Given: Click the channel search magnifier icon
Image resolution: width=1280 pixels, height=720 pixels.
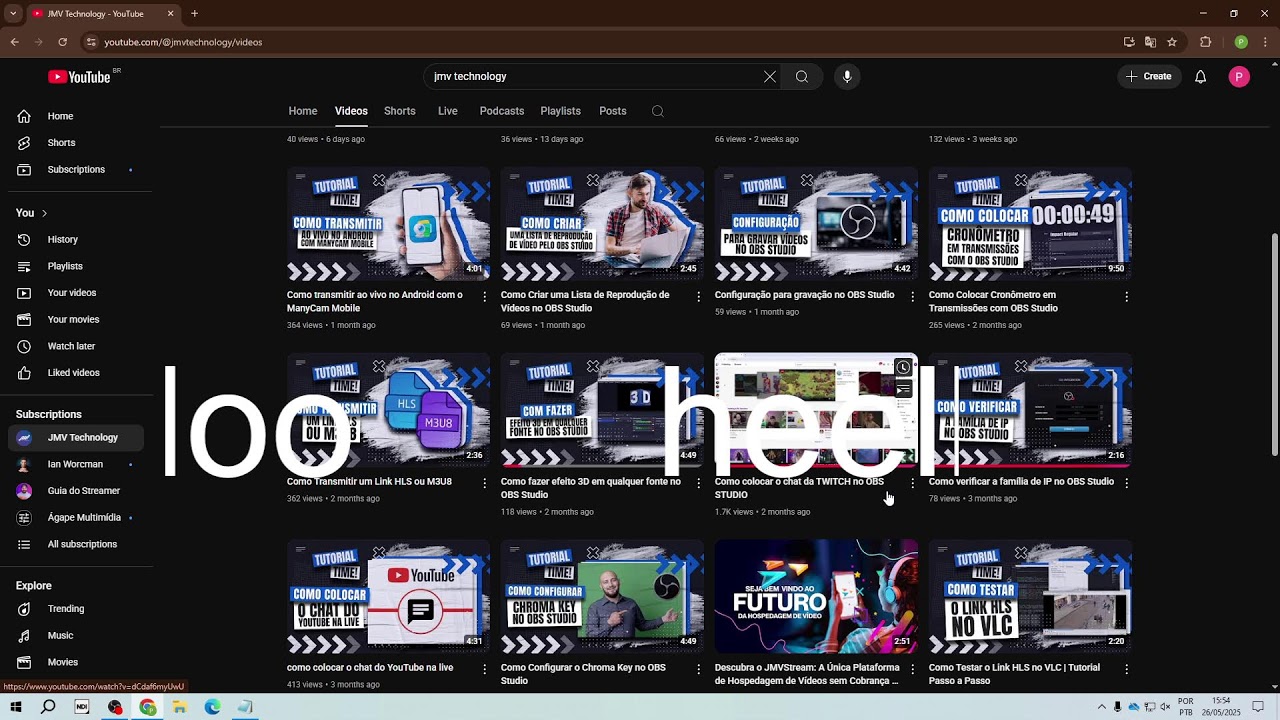Looking at the screenshot, I should 657,111.
